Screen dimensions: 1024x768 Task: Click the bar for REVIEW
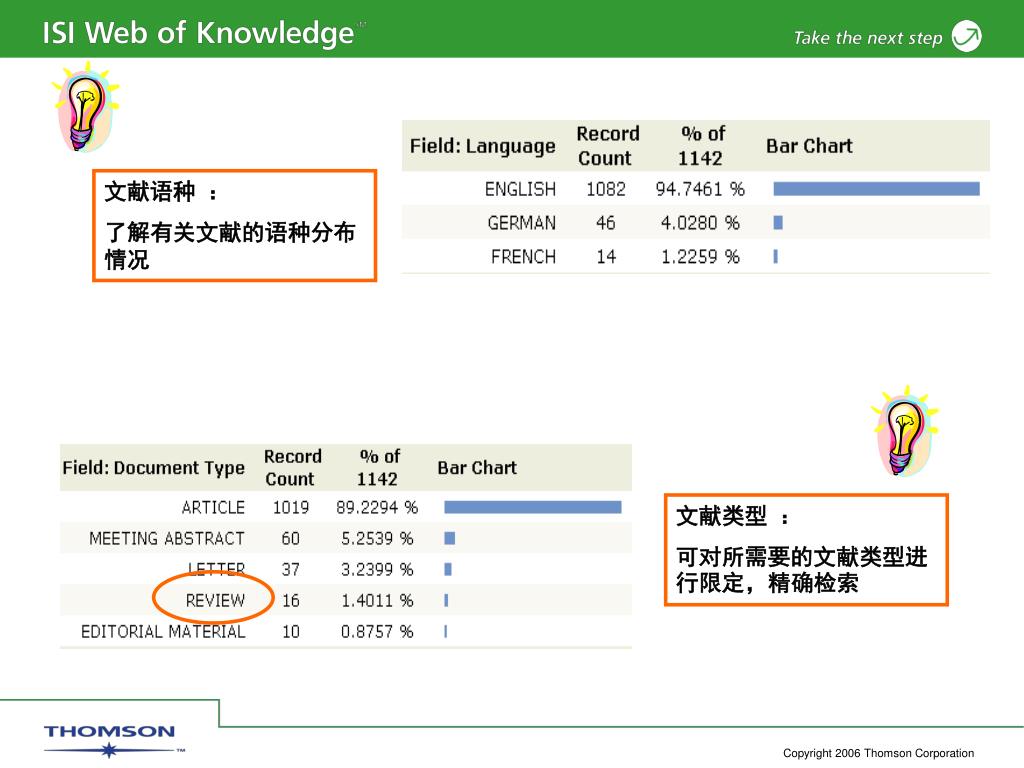(x=446, y=600)
